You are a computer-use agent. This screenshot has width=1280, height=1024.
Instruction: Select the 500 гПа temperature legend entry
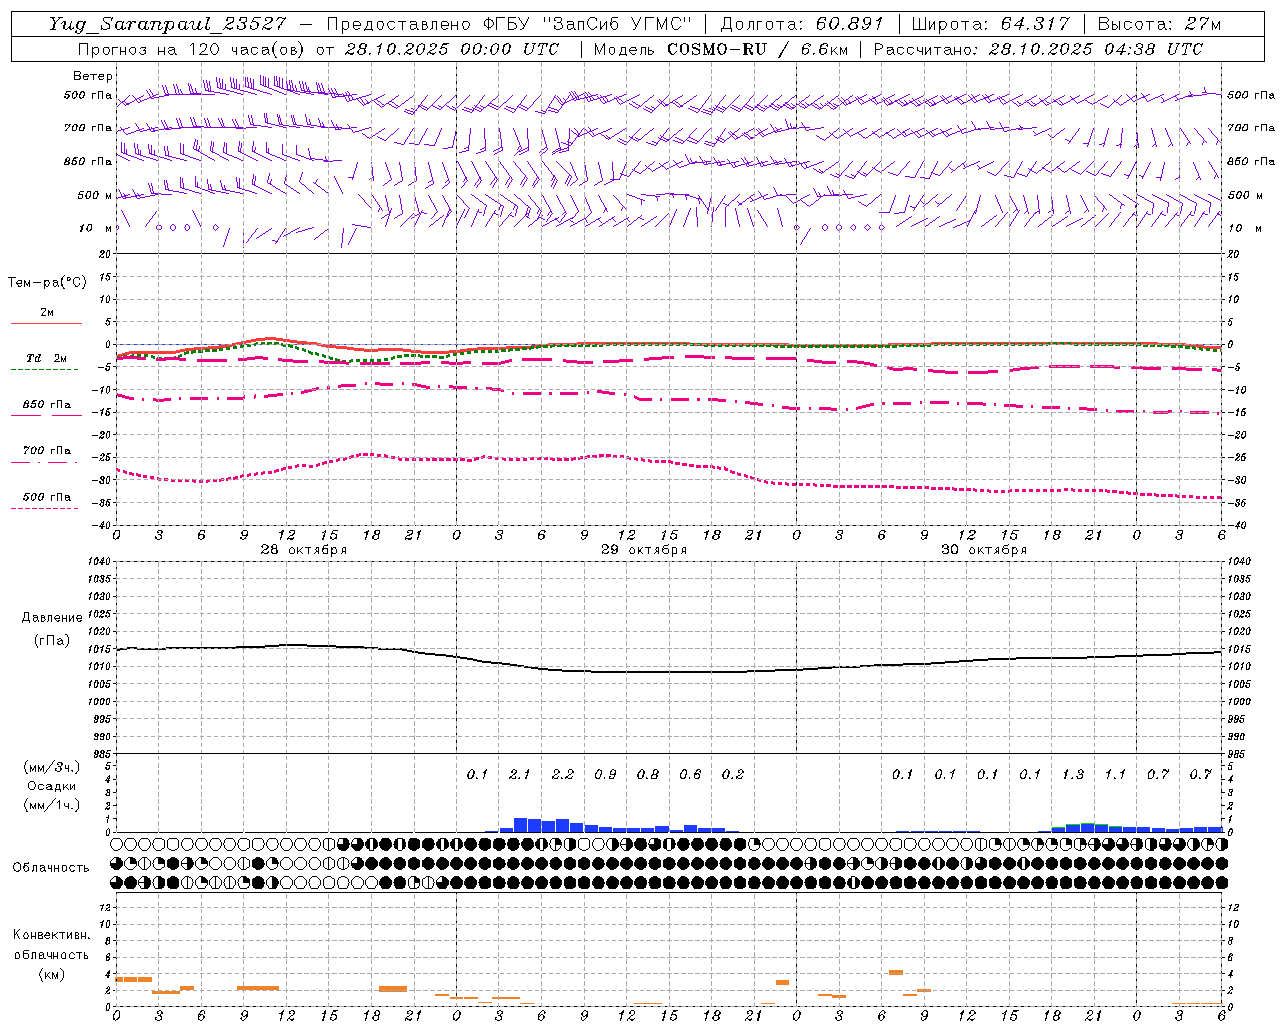pos(47,497)
